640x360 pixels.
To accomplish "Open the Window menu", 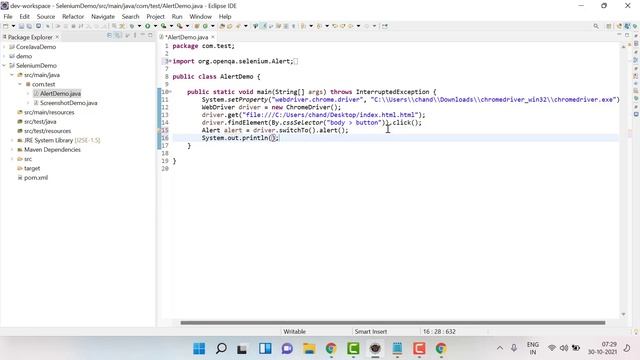I will [200, 17].
